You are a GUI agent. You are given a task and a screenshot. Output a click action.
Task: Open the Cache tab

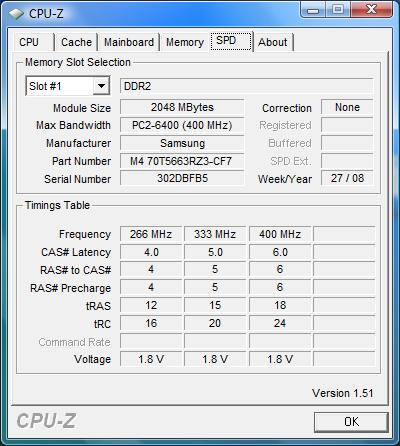(x=76, y=42)
